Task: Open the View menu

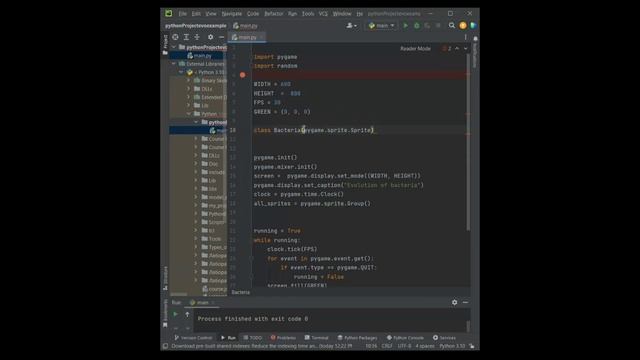Action: 211,13
